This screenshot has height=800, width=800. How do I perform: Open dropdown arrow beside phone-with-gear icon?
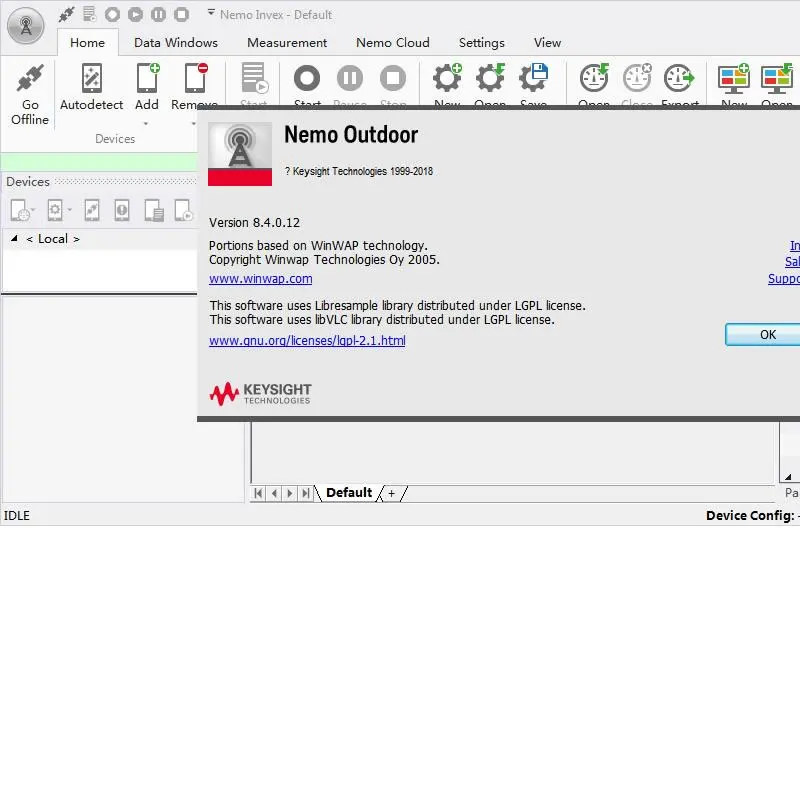point(69,210)
